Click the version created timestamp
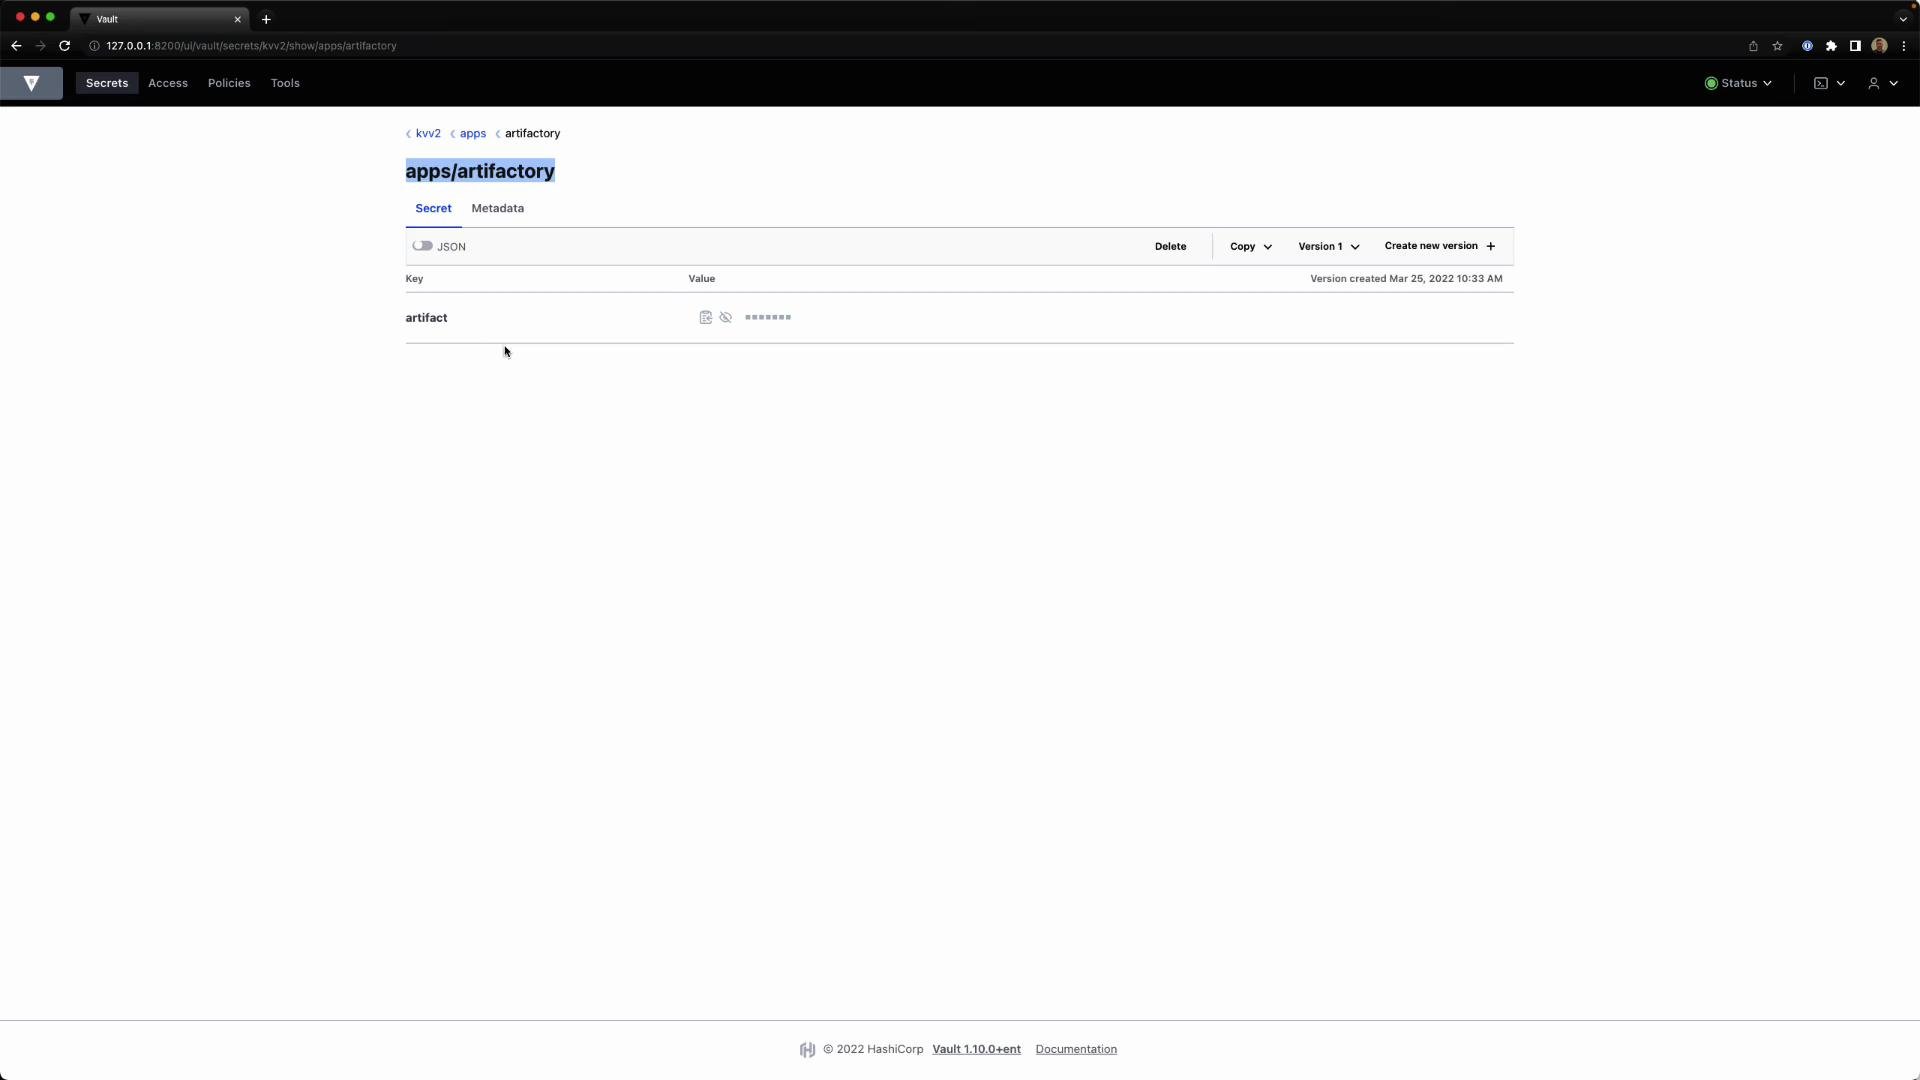 point(1406,279)
